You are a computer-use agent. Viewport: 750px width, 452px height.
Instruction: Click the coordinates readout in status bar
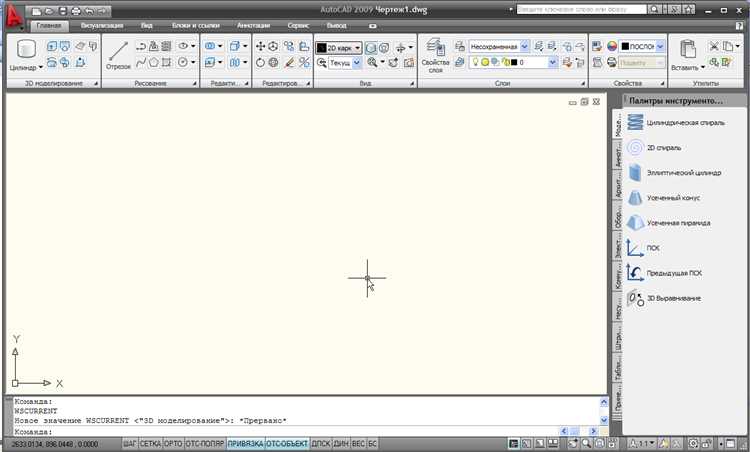click(x=54, y=444)
